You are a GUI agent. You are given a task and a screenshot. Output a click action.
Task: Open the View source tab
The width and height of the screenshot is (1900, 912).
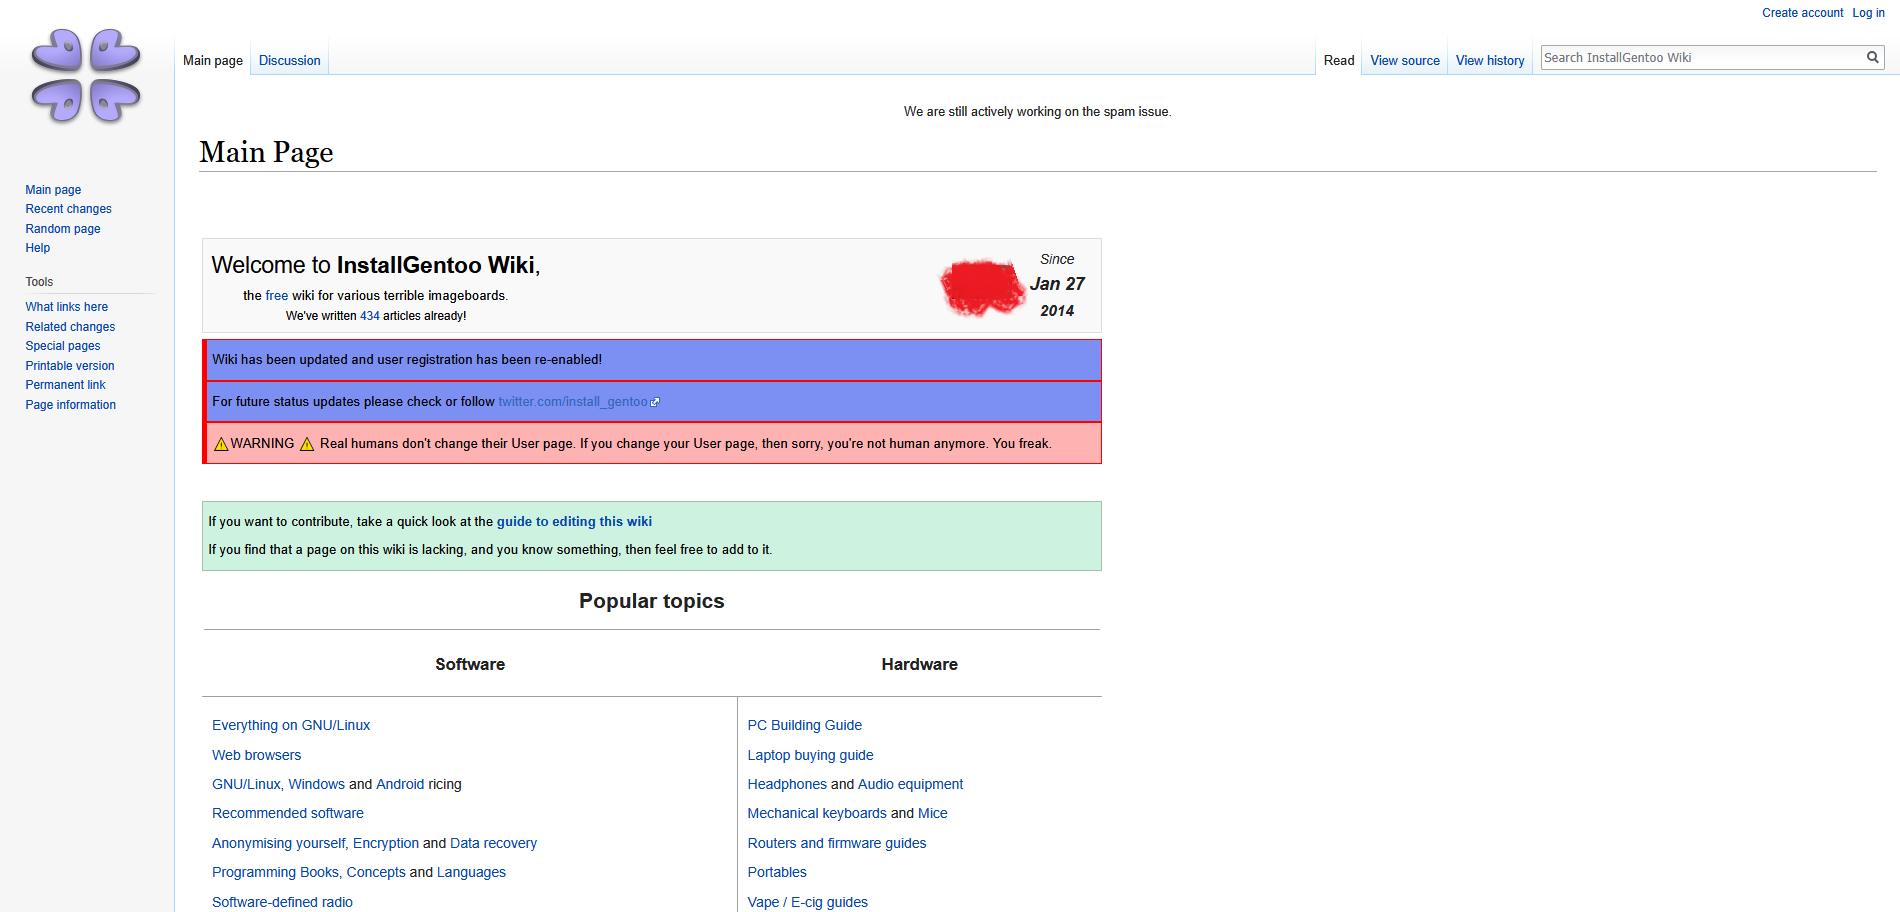tap(1405, 60)
